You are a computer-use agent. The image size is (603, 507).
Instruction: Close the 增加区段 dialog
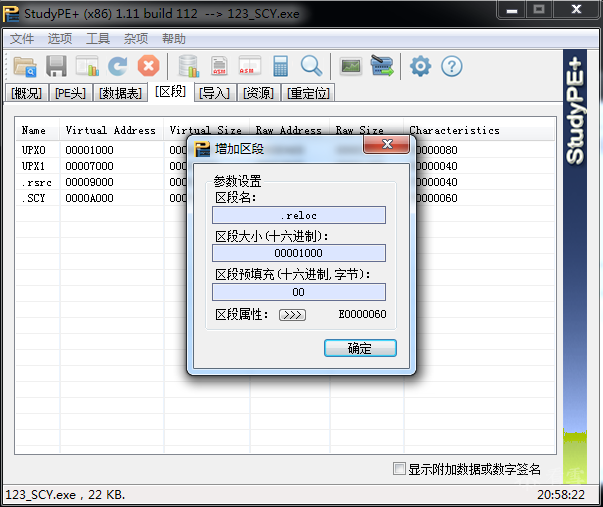point(386,144)
